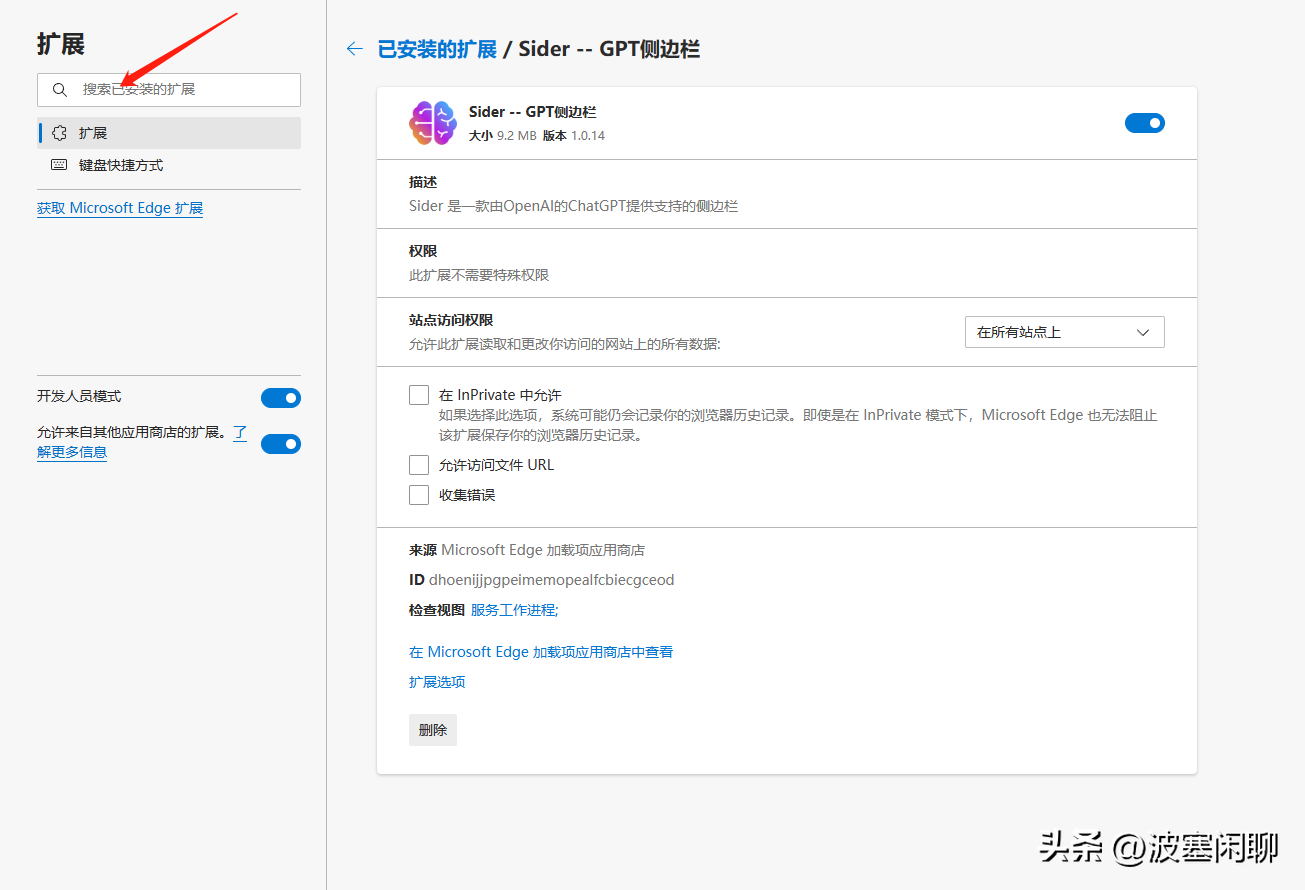Click the 了解更多信息 link
Screen dimensions: 1305x890
click(x=72, y=452)
